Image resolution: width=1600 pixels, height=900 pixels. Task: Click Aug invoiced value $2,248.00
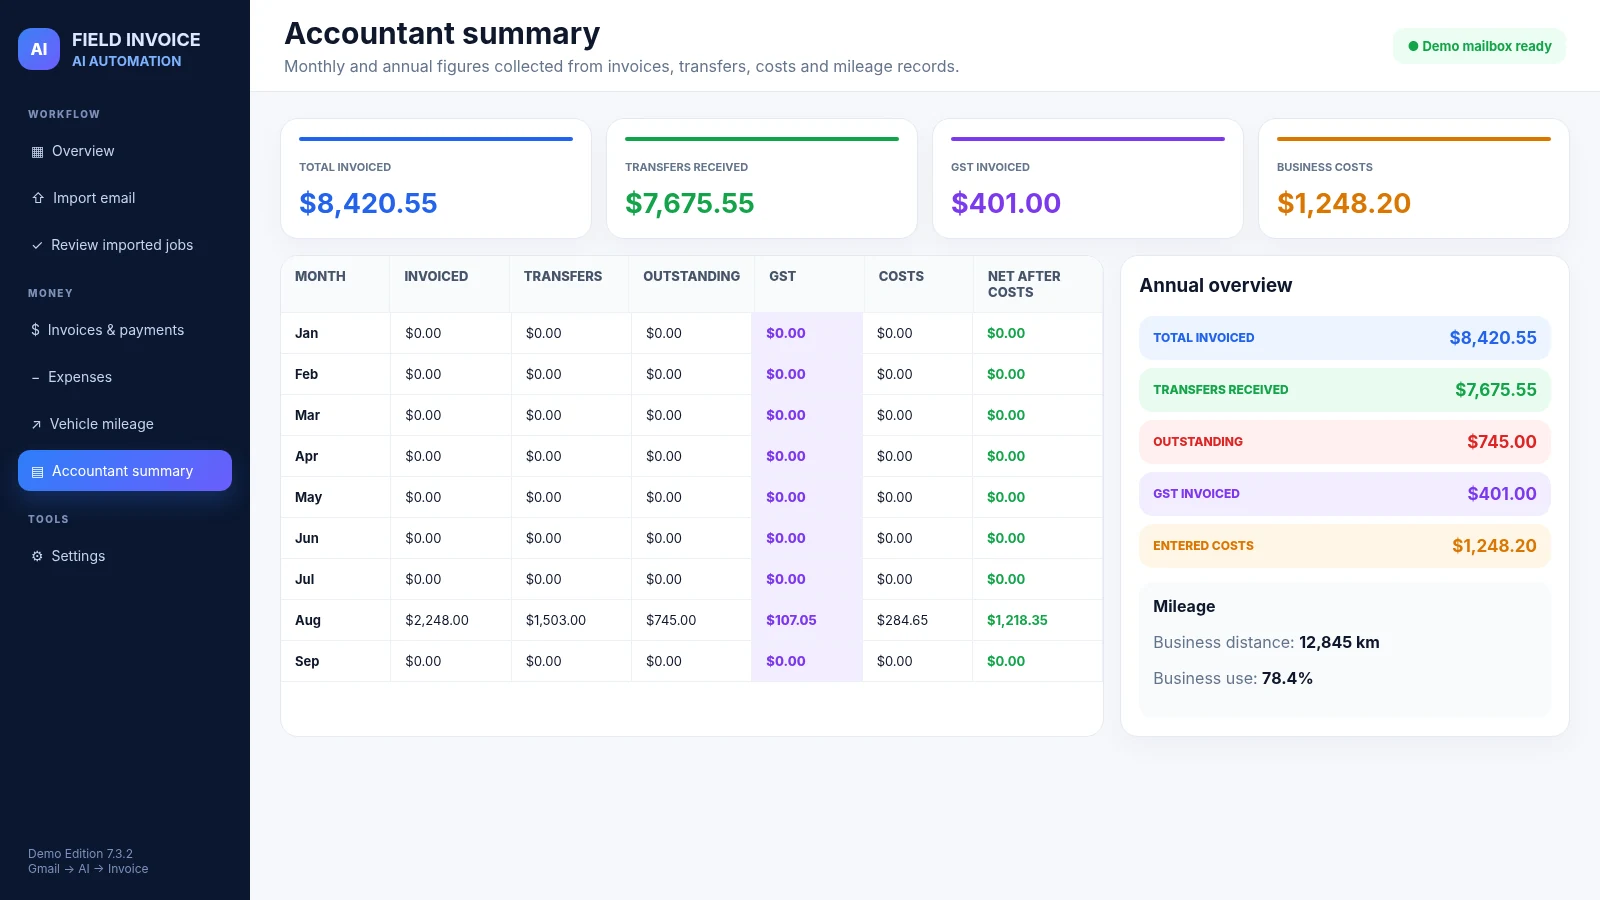pos(437,620)
